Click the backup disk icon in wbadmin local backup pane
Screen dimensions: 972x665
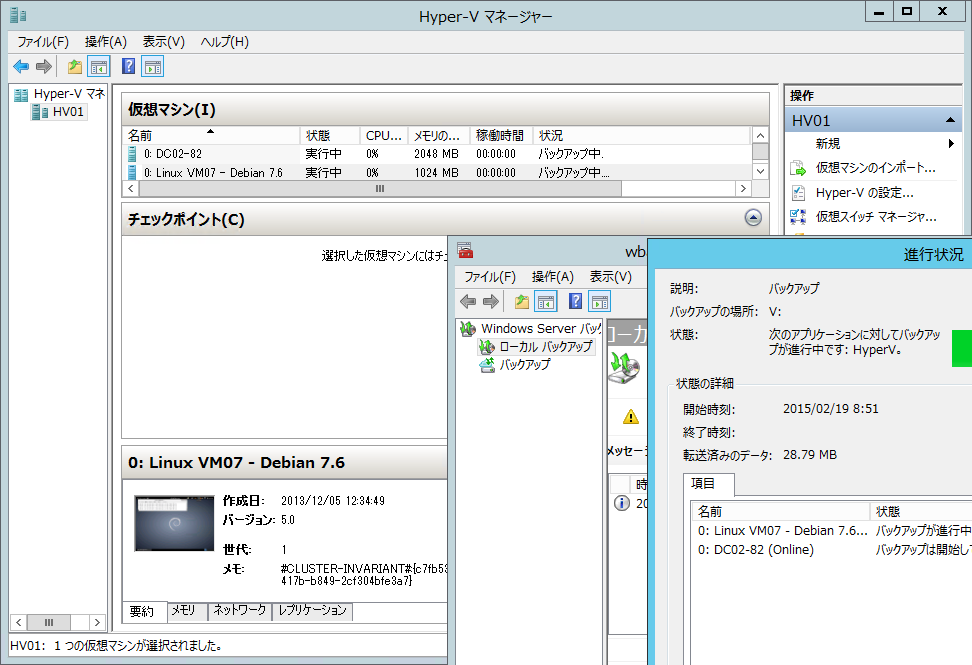click(x=624, y=368)
